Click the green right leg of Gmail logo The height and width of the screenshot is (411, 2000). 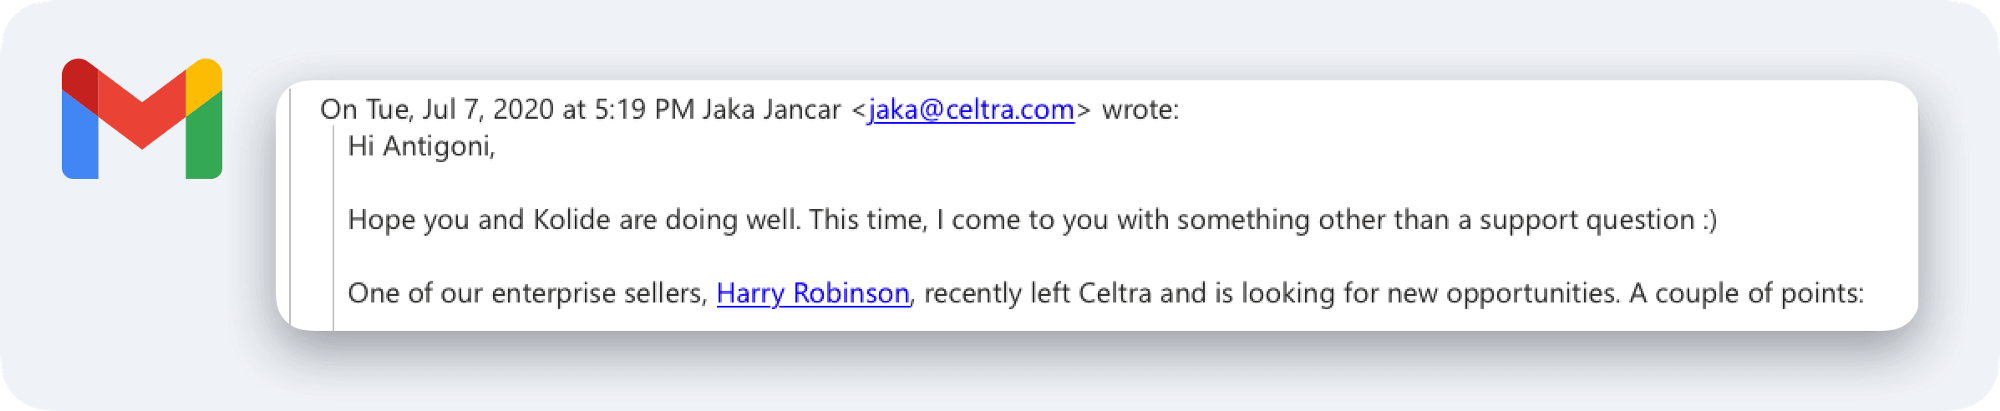point(204,142)
